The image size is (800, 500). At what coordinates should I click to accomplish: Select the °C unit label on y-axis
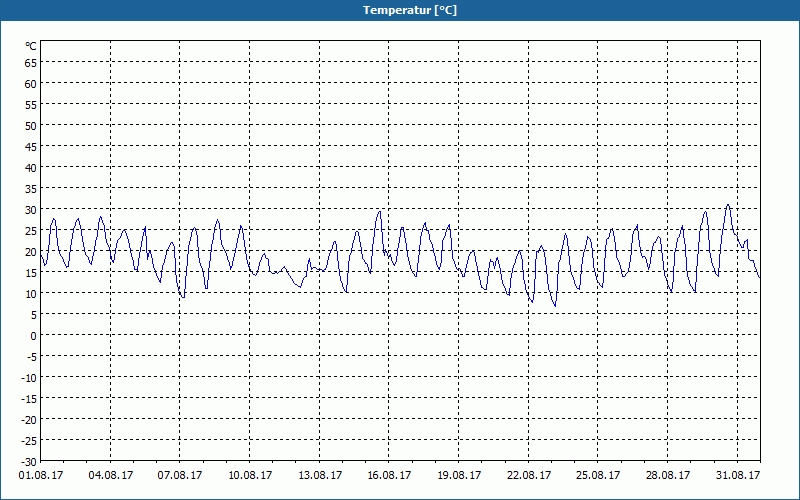[31, 46]
